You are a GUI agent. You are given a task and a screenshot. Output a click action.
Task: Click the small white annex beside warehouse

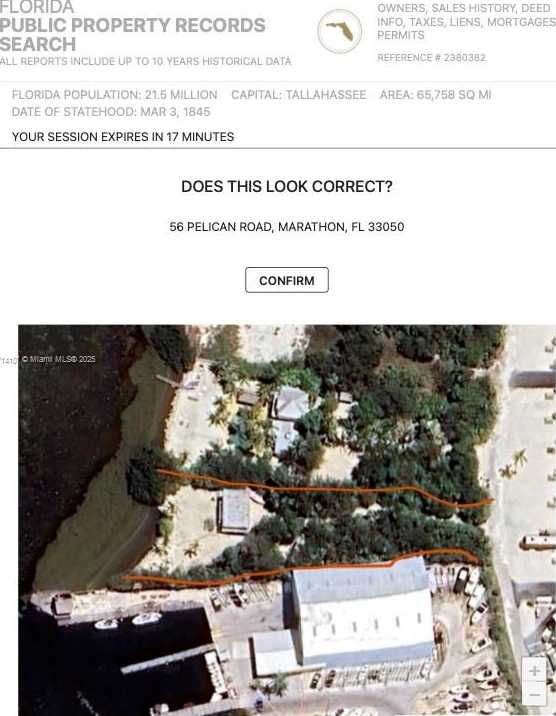[x=274, y=652]
